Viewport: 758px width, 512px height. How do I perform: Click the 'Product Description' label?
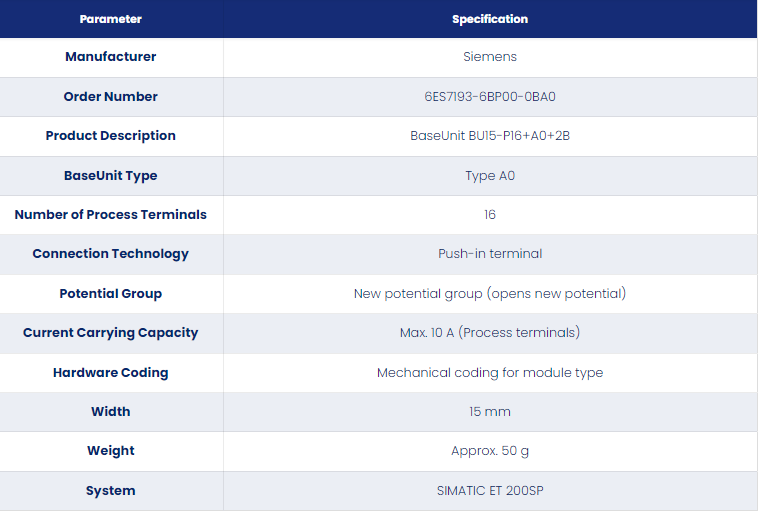pos(111,135)
